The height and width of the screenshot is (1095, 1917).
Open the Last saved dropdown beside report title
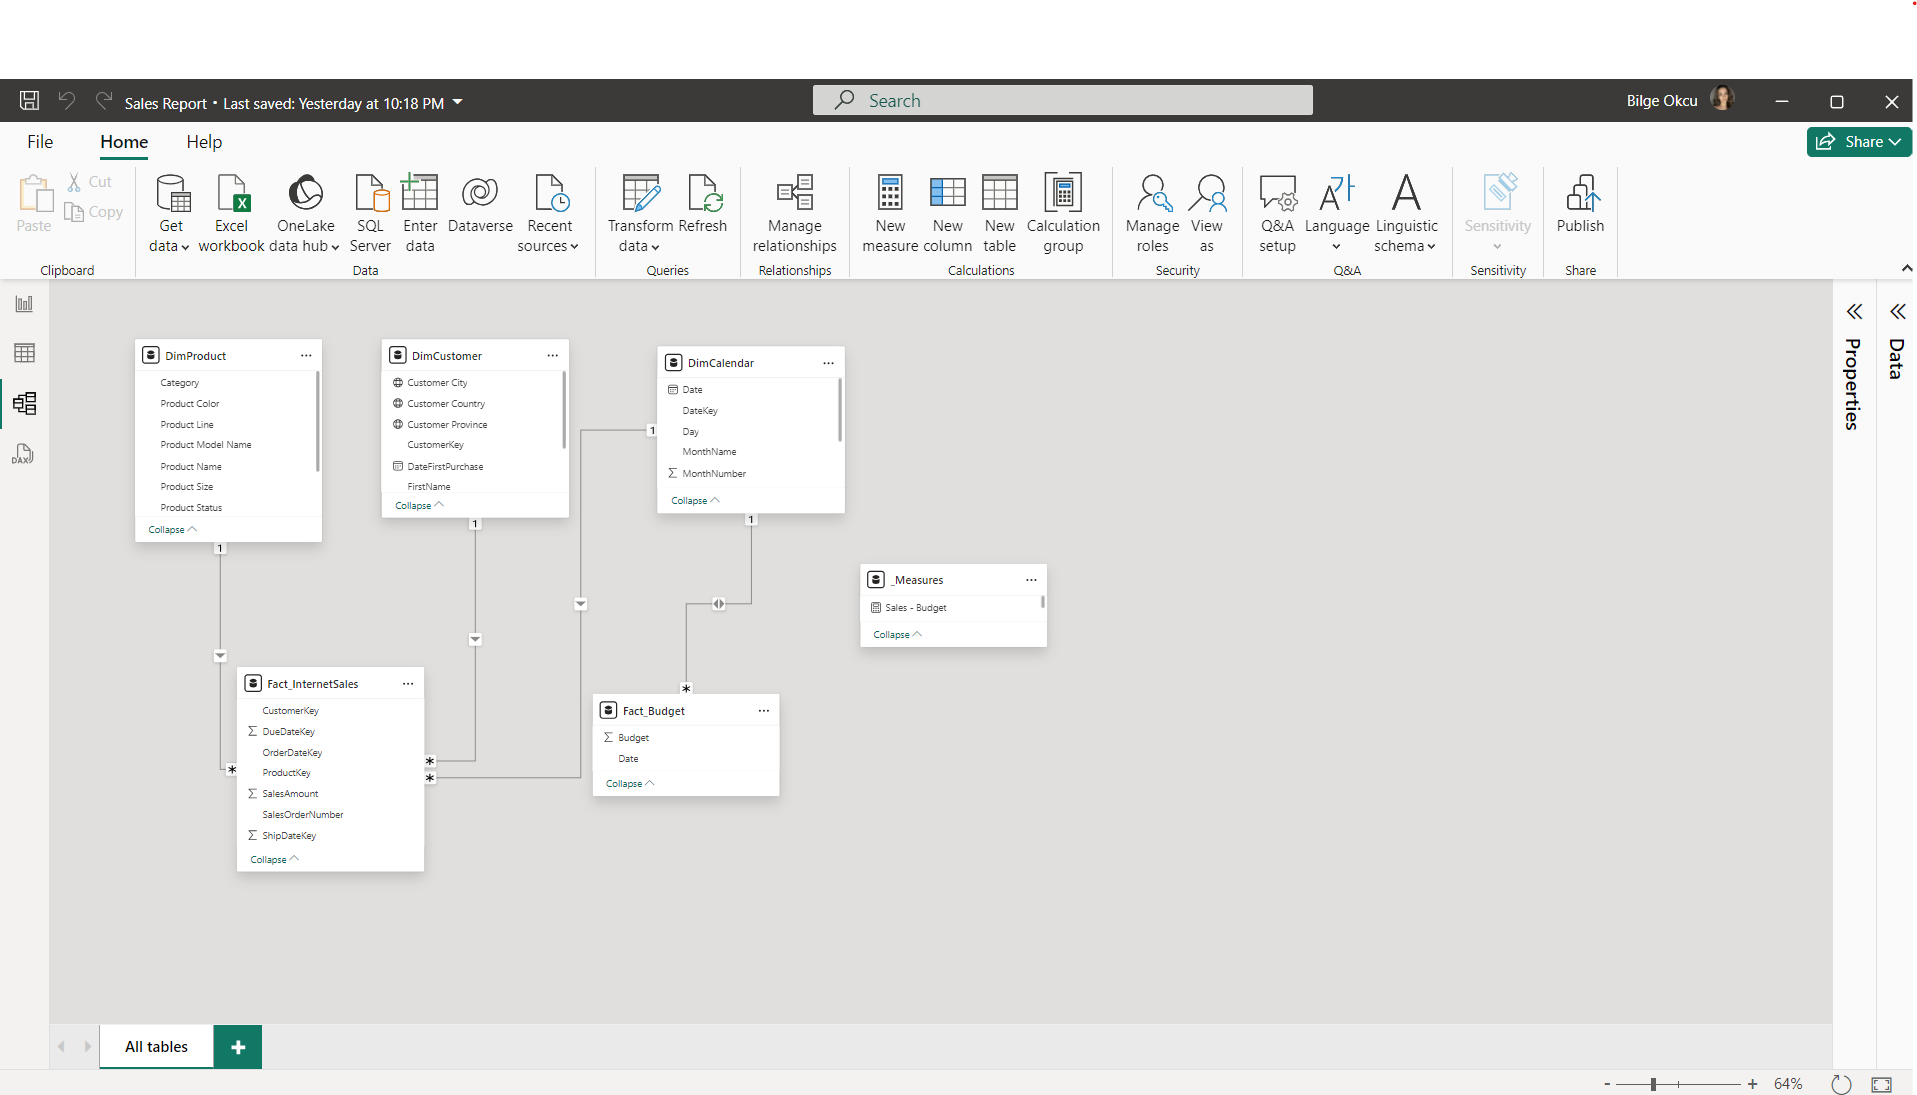pos(458,101)
